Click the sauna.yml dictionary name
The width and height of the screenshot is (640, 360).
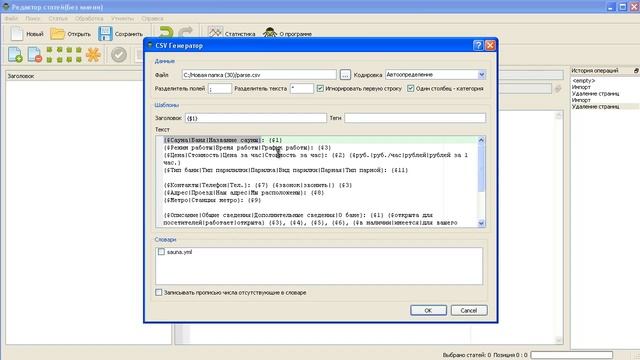tap(179, 252)
